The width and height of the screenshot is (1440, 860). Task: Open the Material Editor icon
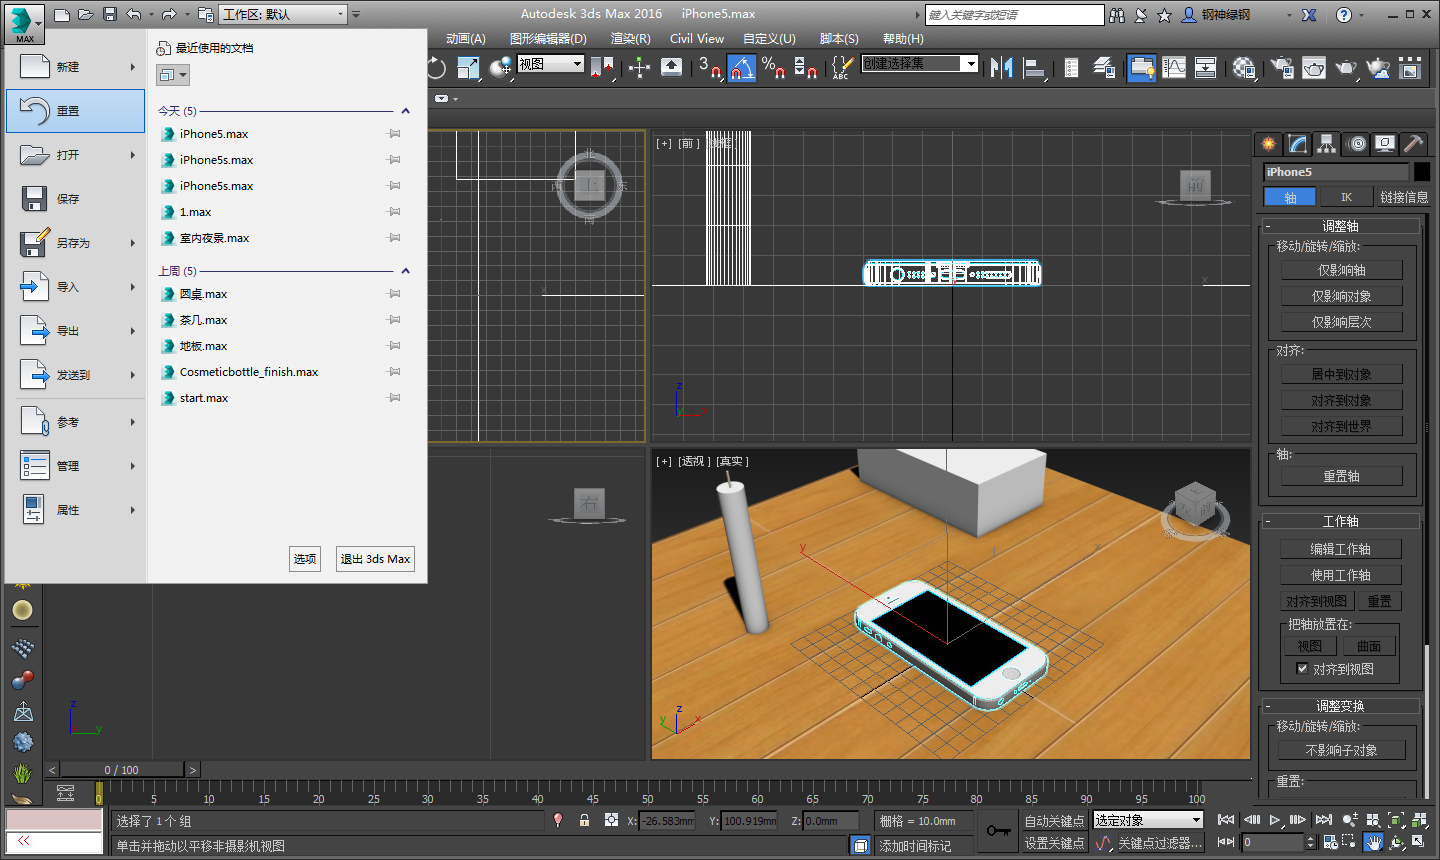[1244, 67]
